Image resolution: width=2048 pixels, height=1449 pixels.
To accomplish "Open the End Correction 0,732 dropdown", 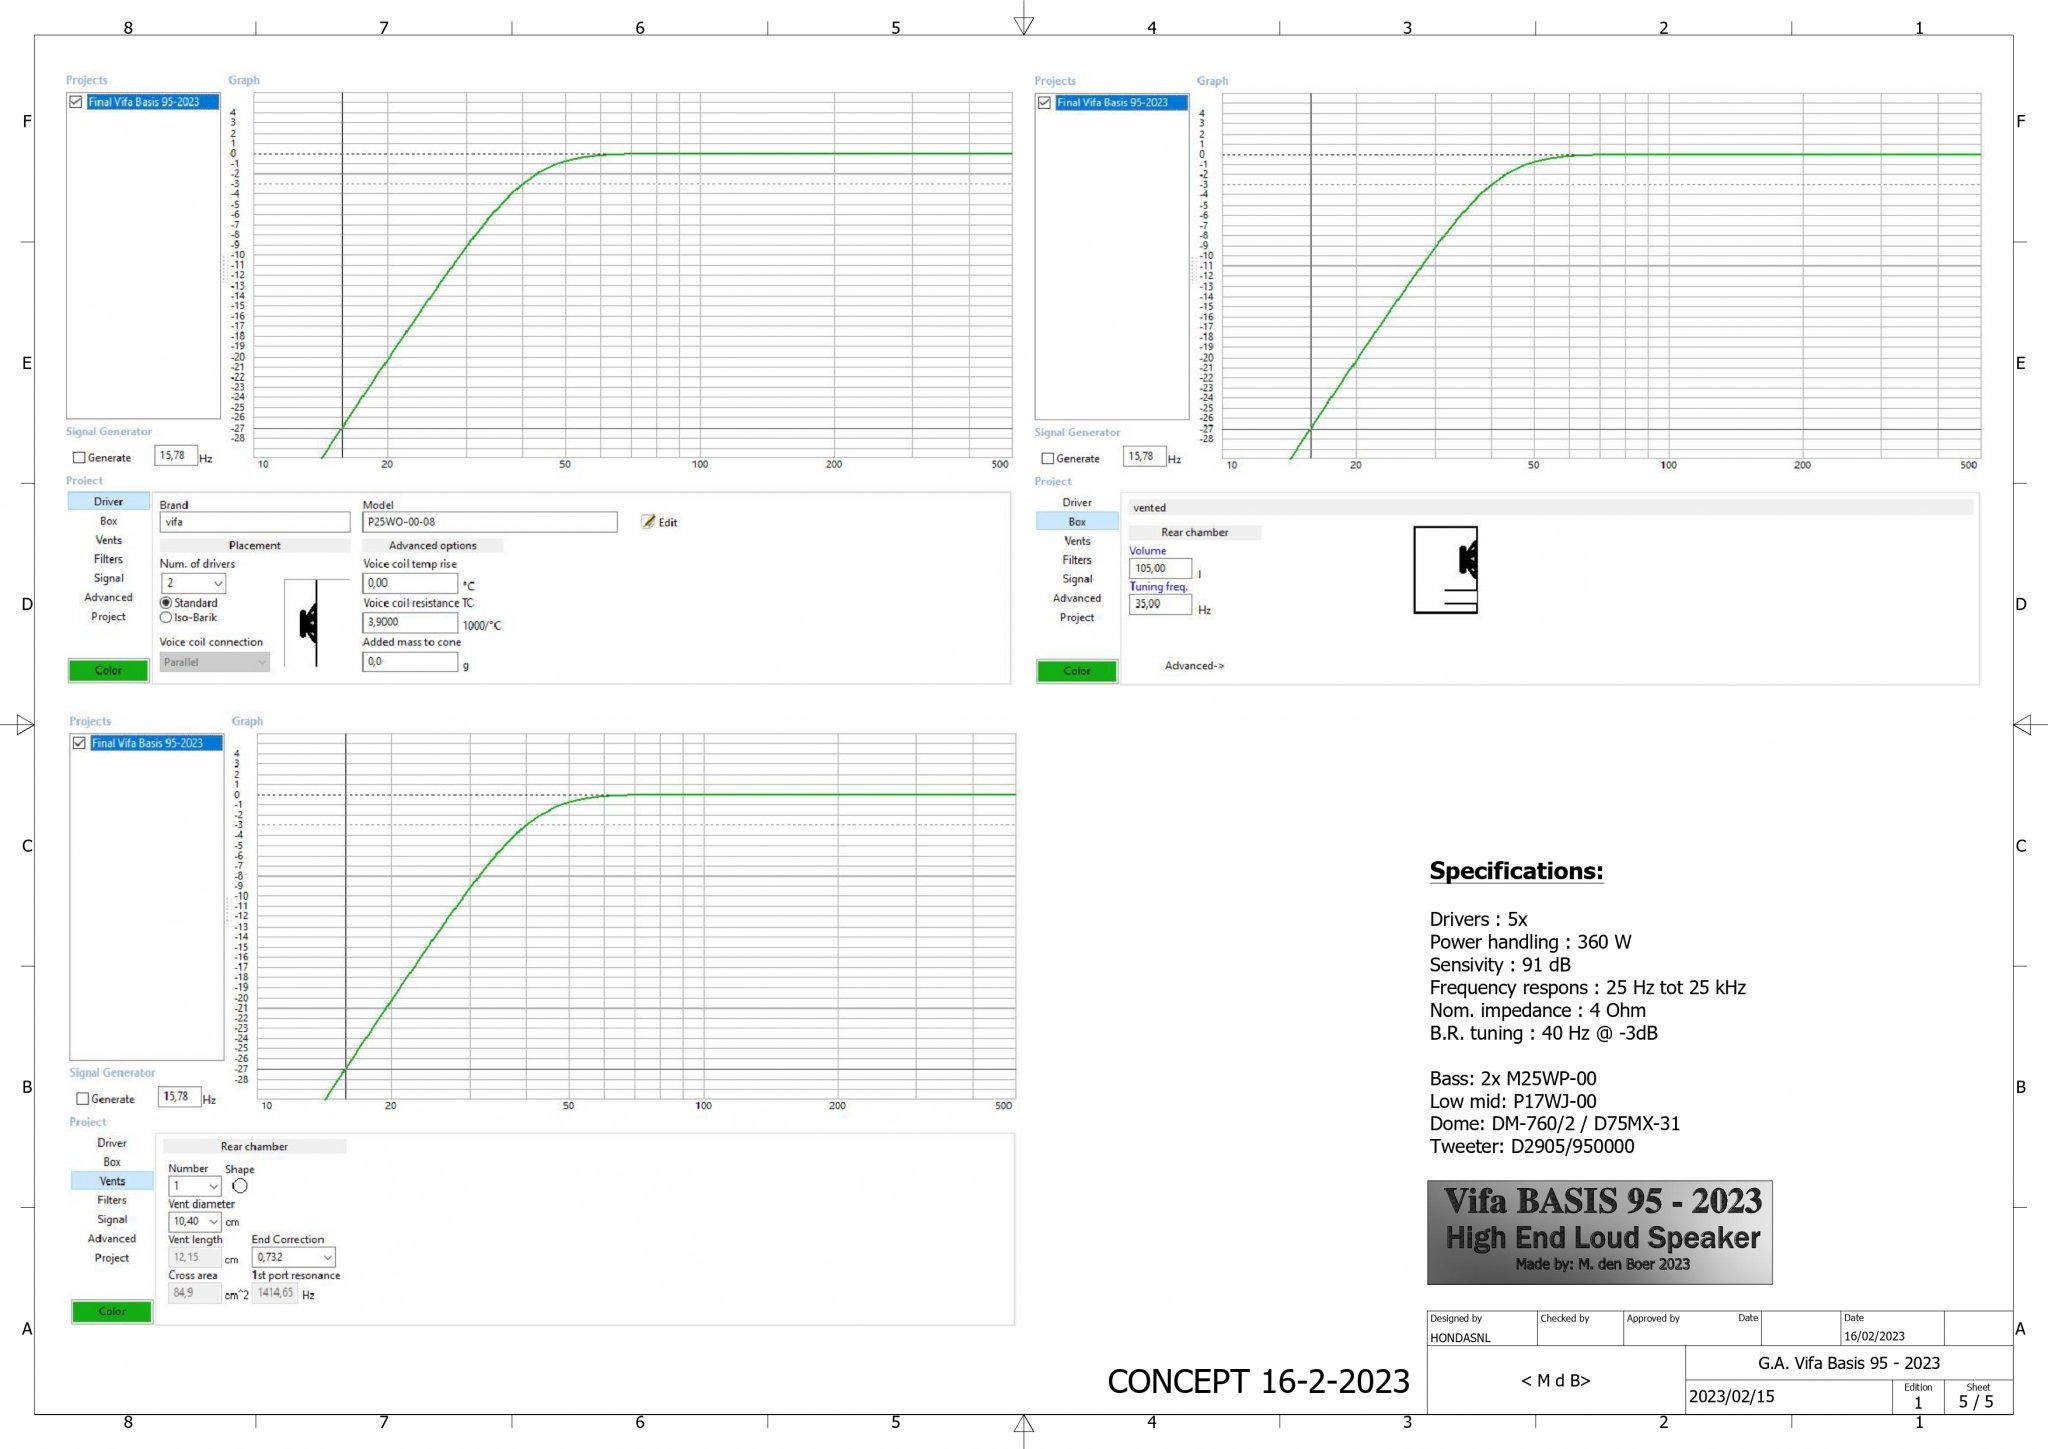I will 293,1257.
